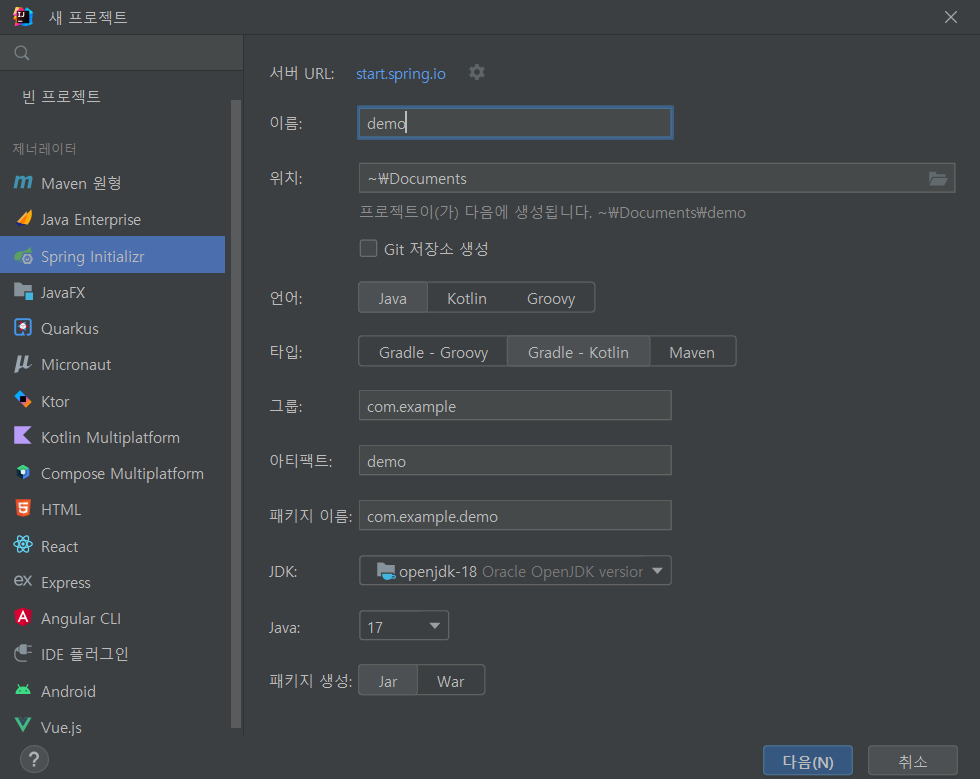Select War packaging
The width and height of the screenshot is (980, 779).
coord(451,681)
